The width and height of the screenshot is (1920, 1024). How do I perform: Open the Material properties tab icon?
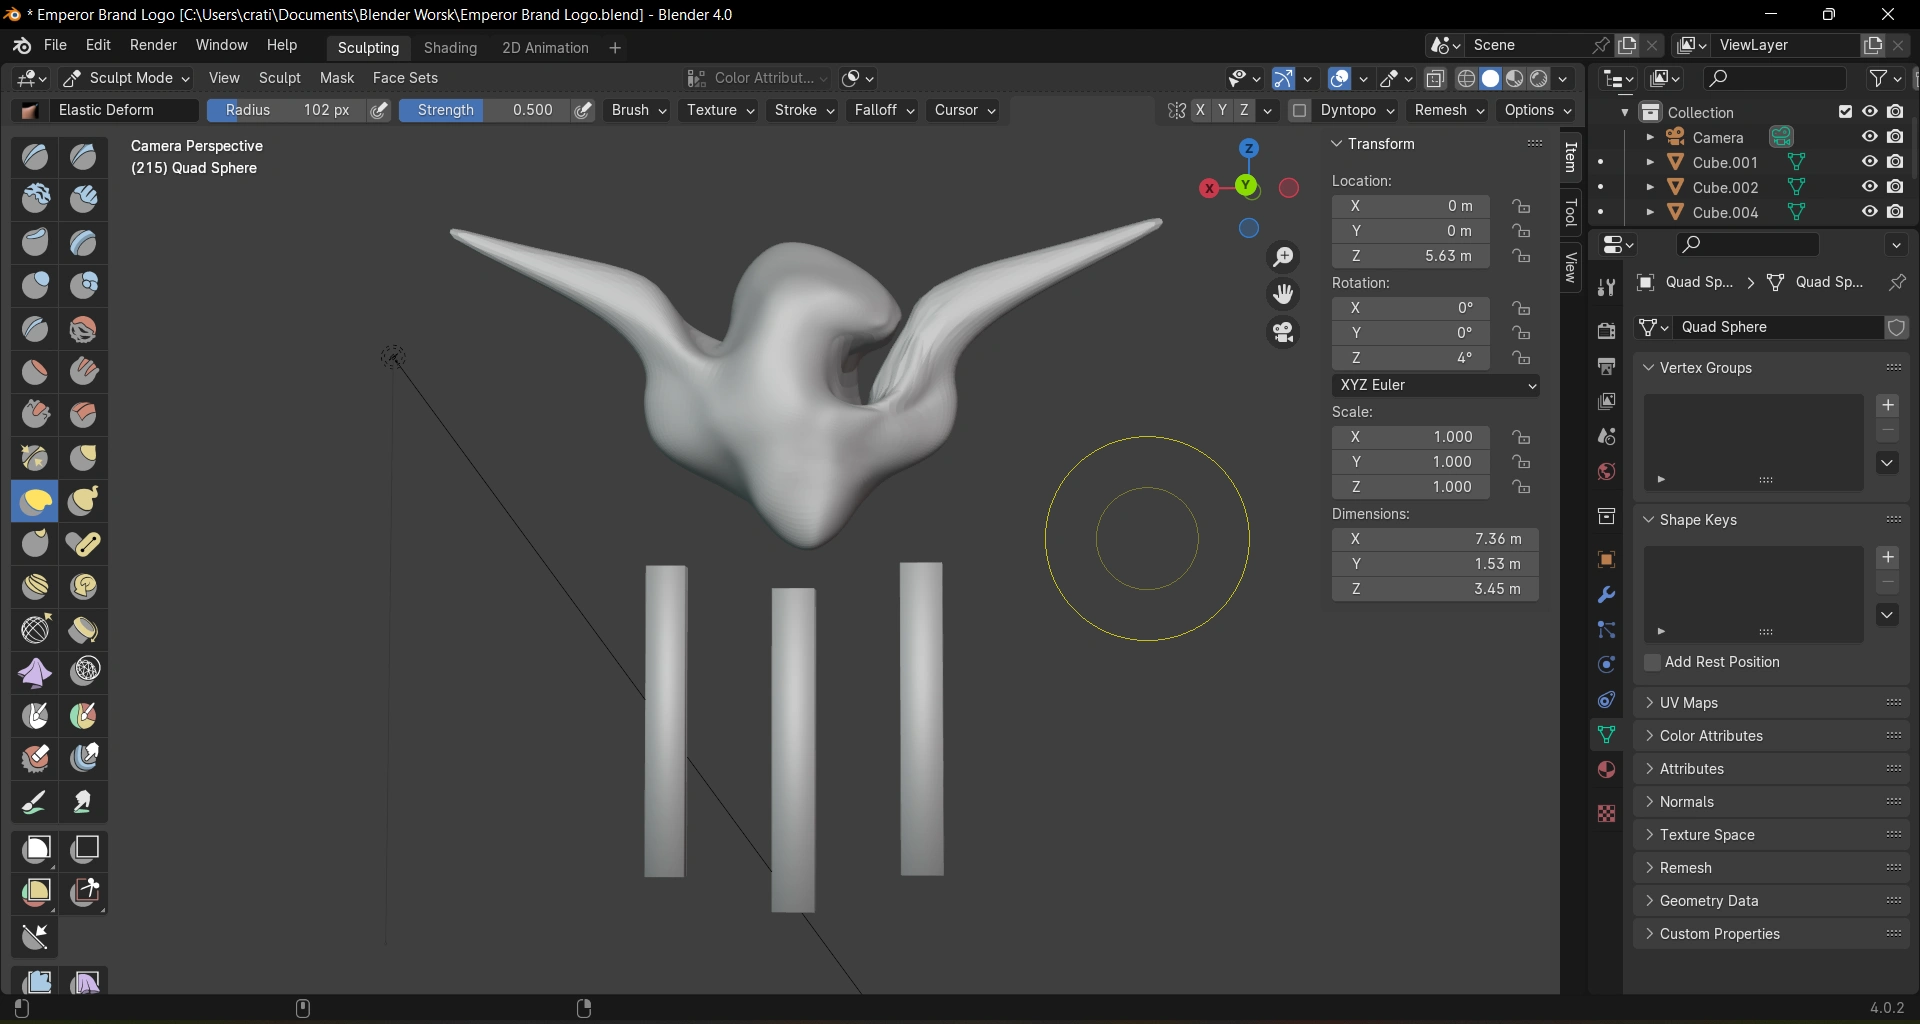[x=1606, y=770]
